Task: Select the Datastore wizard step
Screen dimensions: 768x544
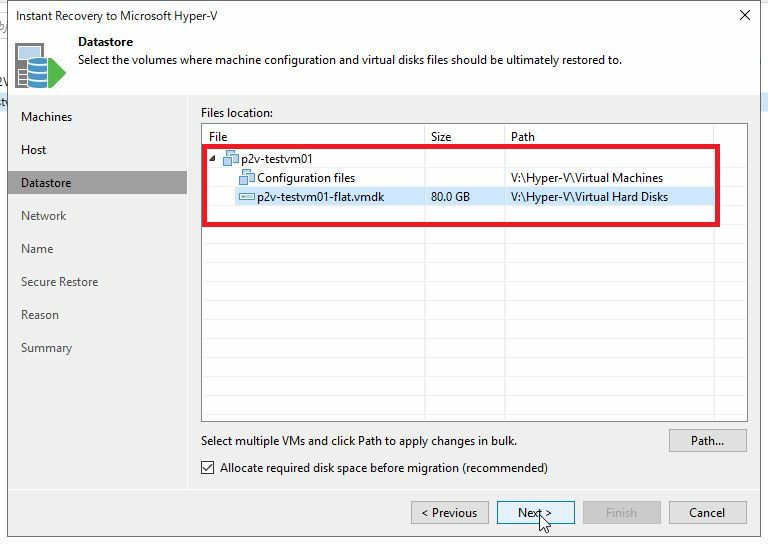Action: coord(46,183)
